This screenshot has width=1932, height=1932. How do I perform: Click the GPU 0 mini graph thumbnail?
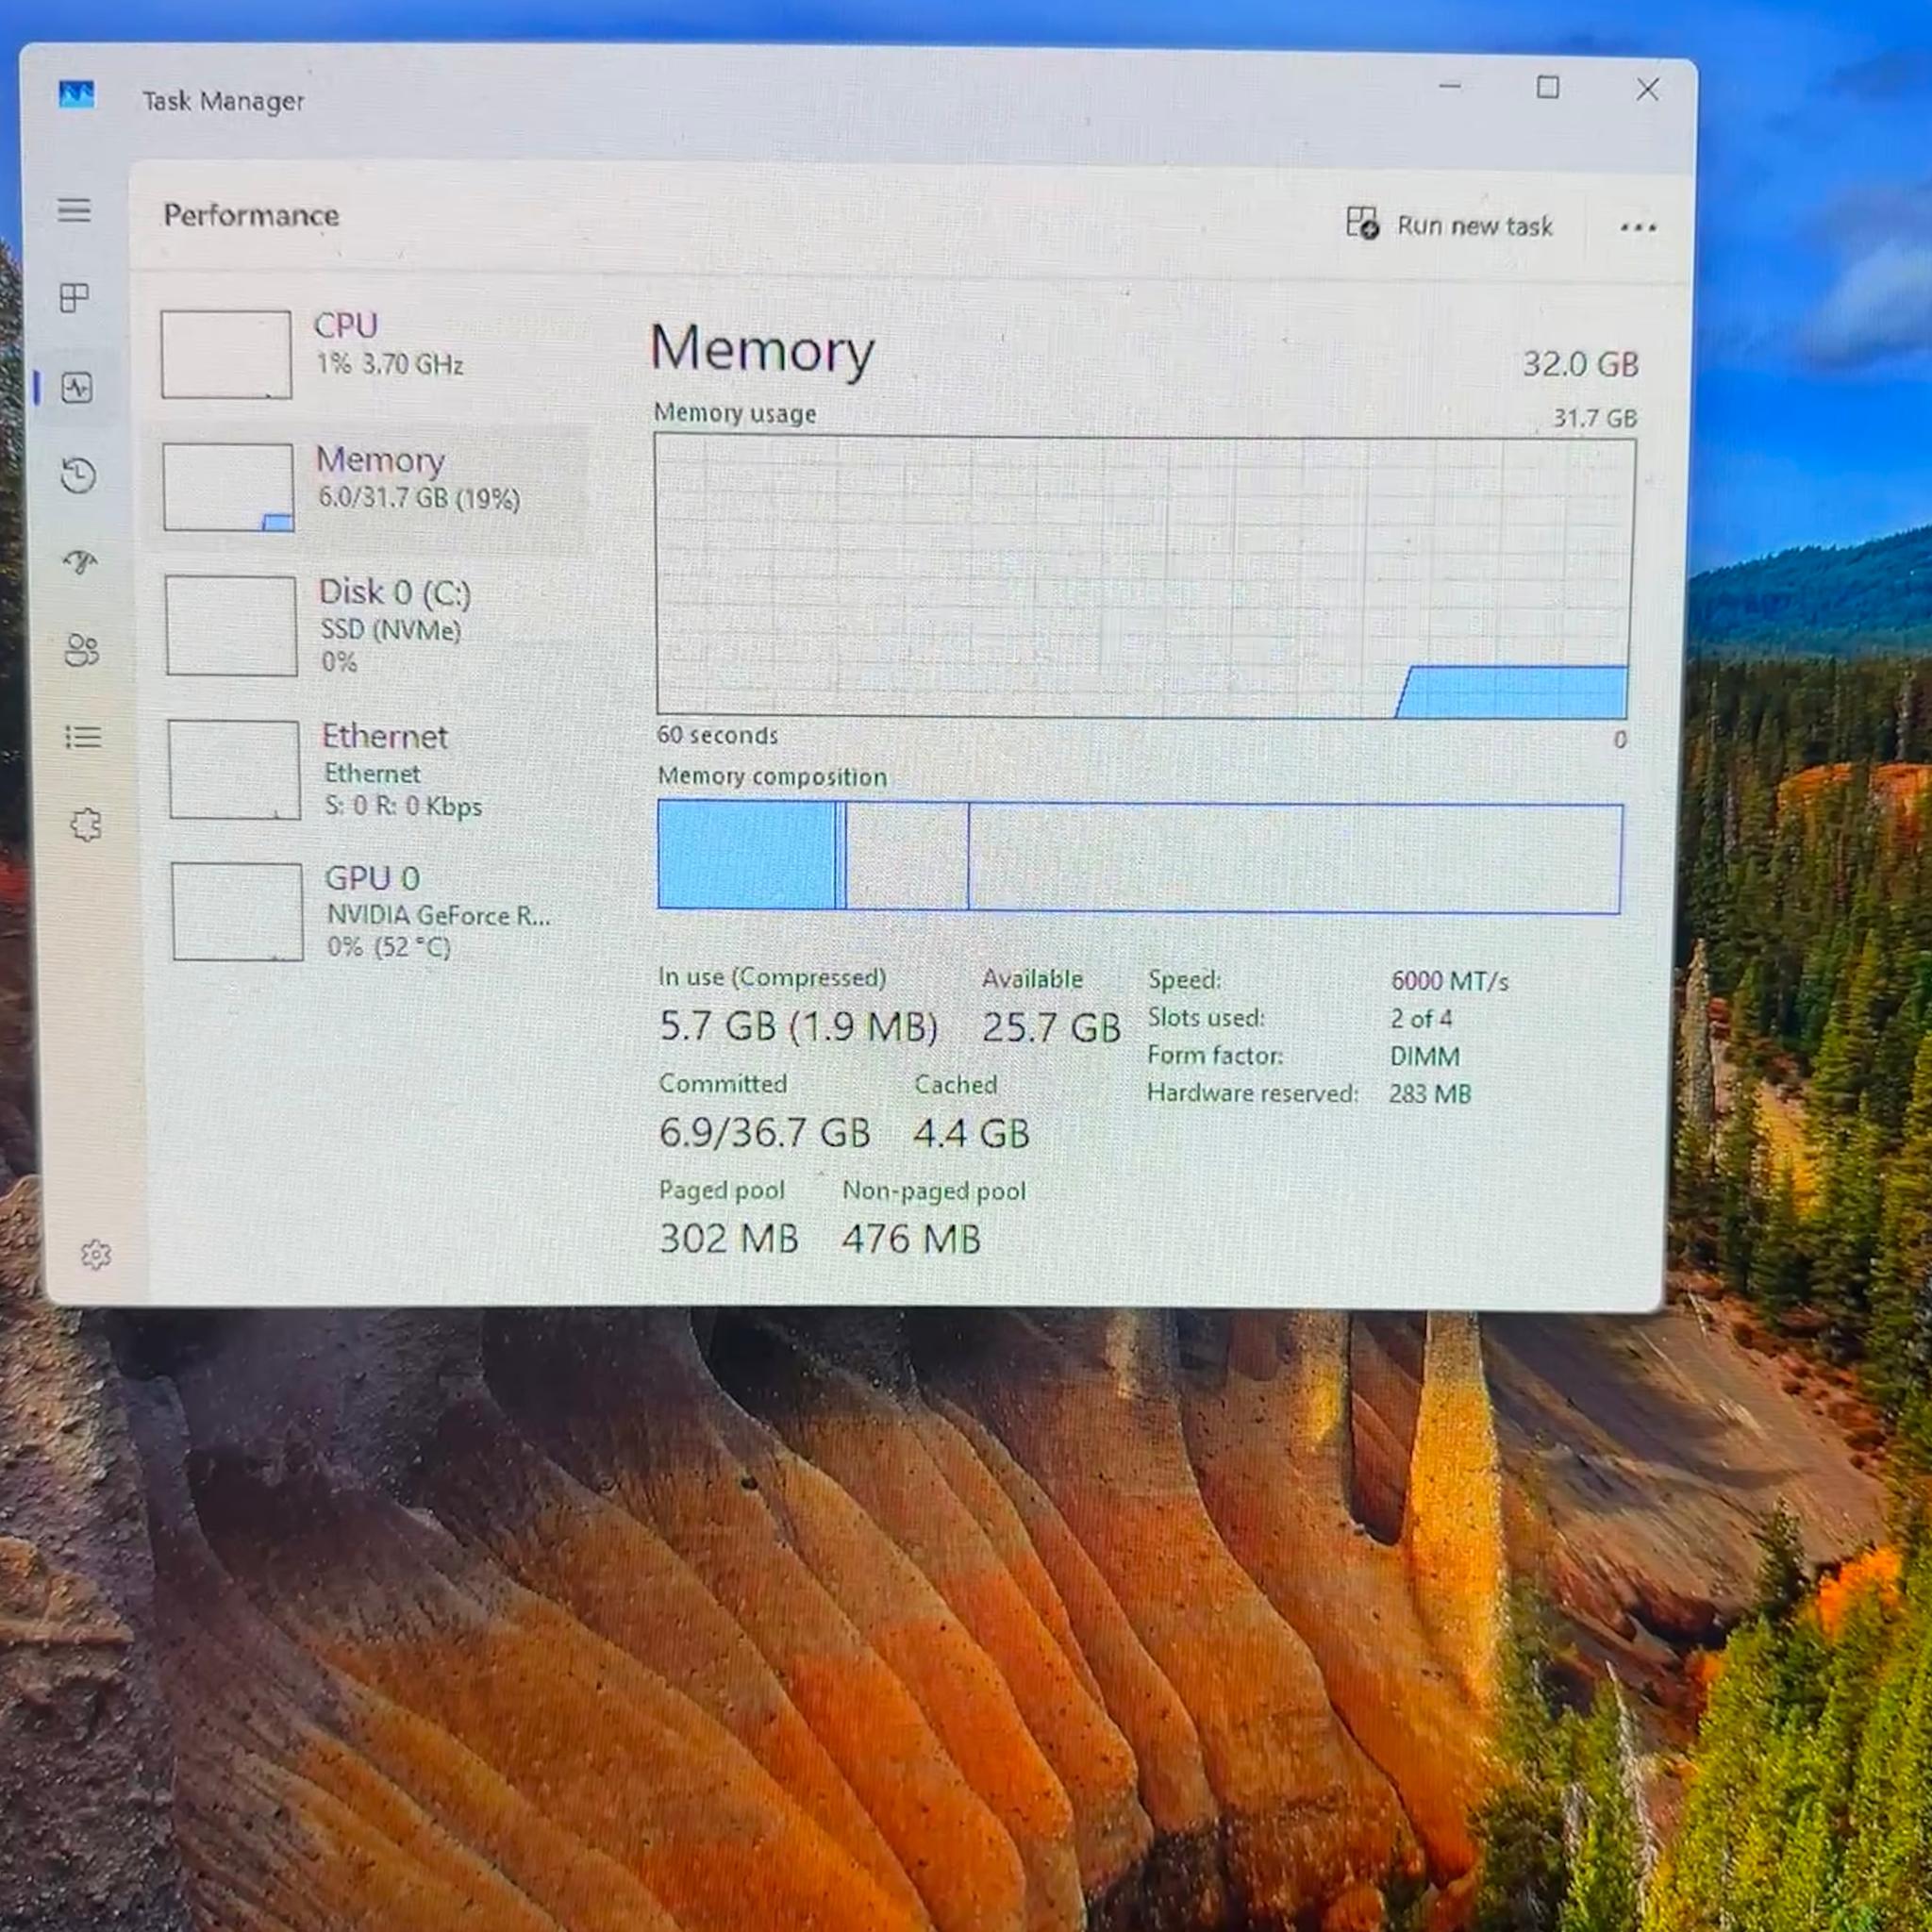[x=237, y=912]
